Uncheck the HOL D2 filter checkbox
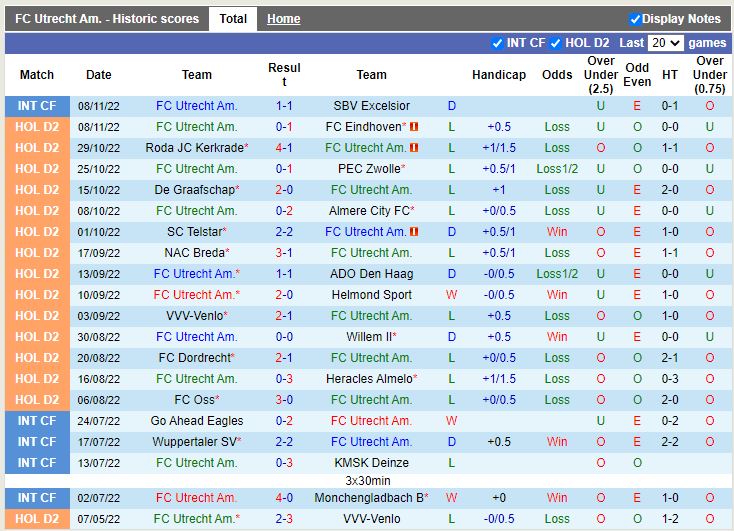 pos(555,43)
